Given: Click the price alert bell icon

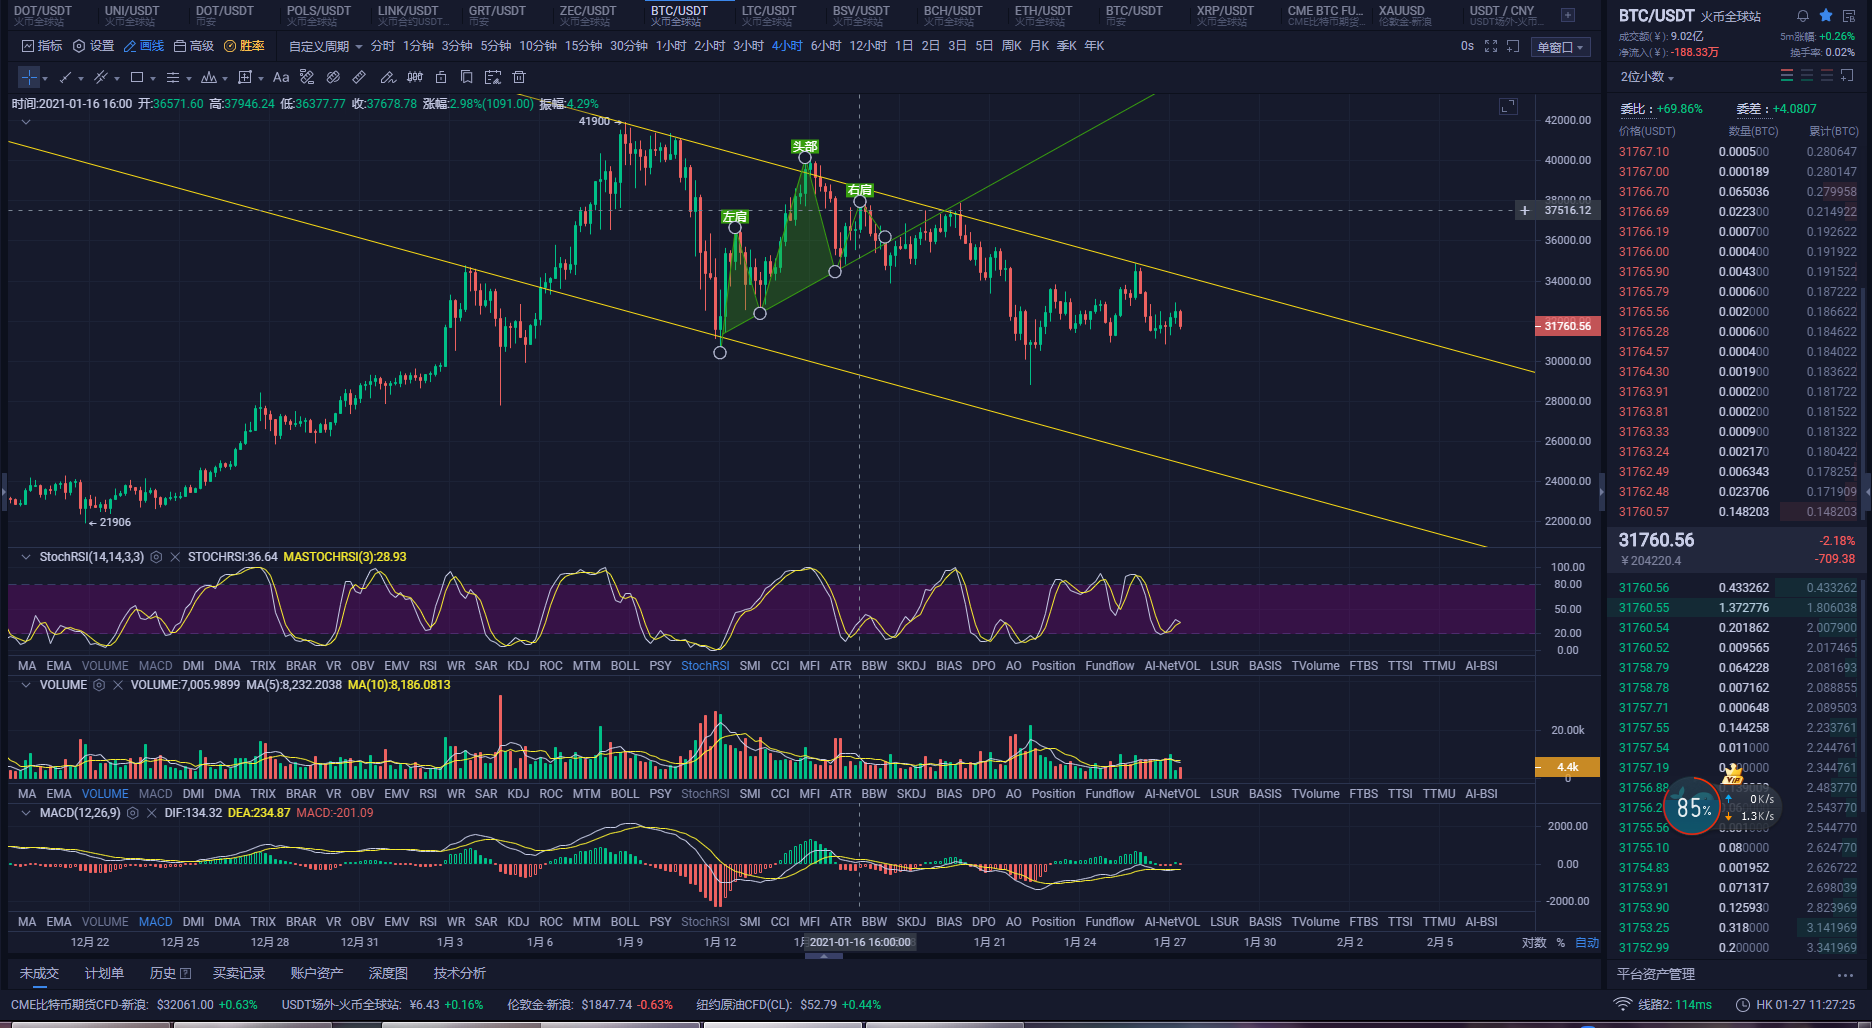Looking at the screenshot, I should [1802, 16].
